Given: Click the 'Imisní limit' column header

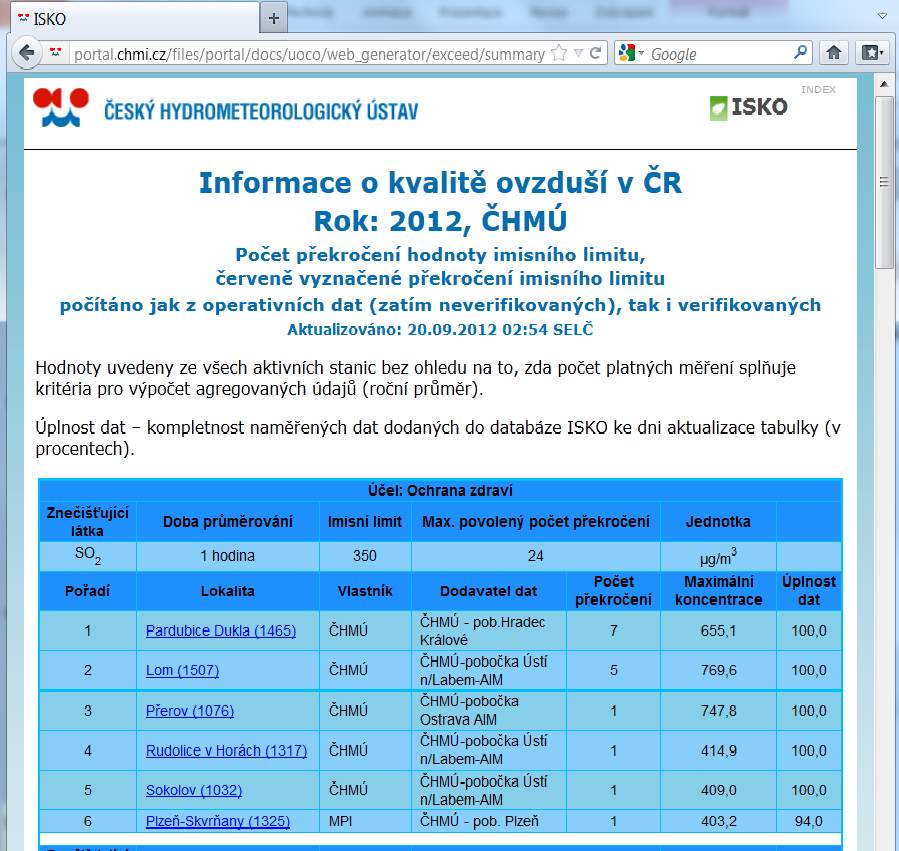Looking at the screenshot, I should (365, 522).
